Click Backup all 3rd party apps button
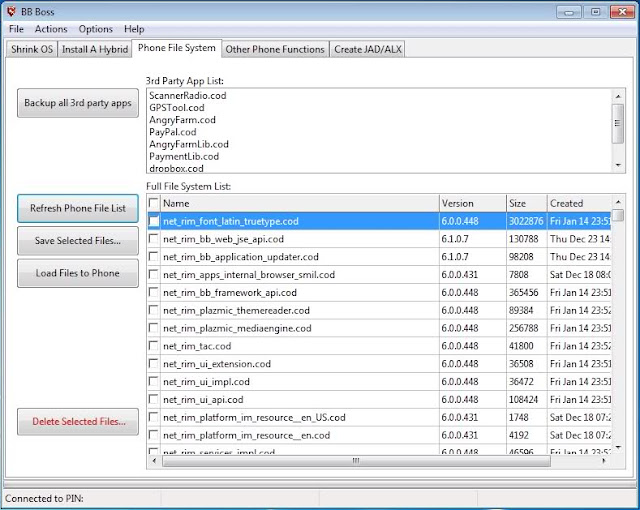Viewport: 640px width, 510px height. (78, 103)
